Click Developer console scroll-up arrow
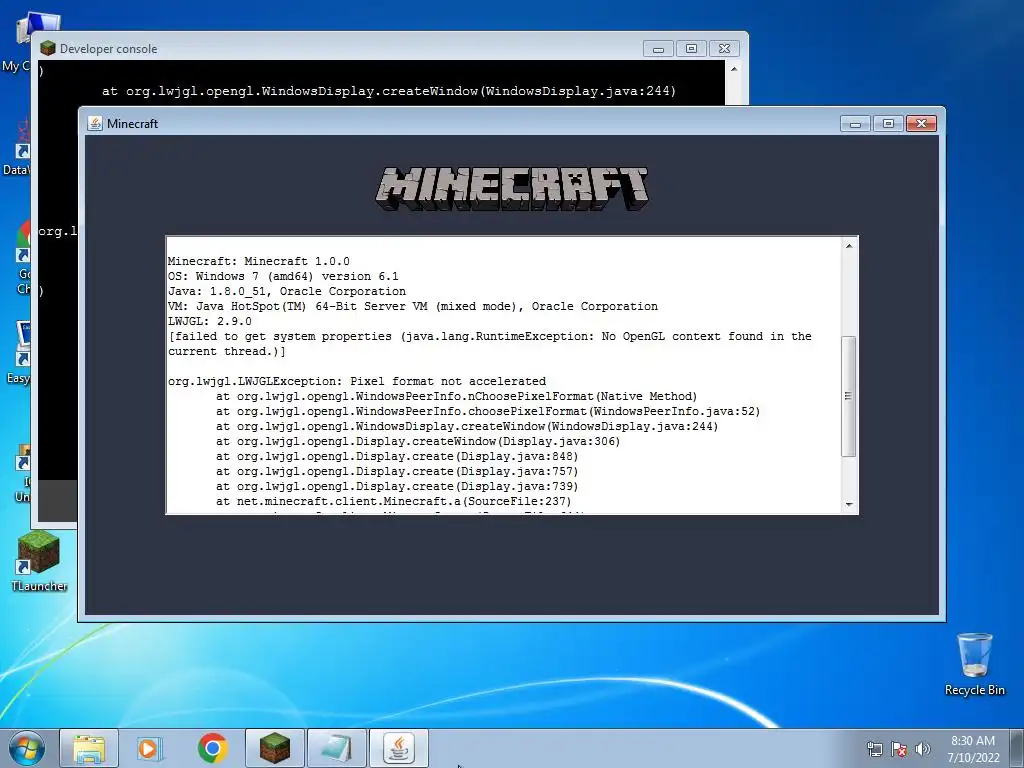Image resolution: width=1024 pixels, height=768 pixels. coord(734,69)
